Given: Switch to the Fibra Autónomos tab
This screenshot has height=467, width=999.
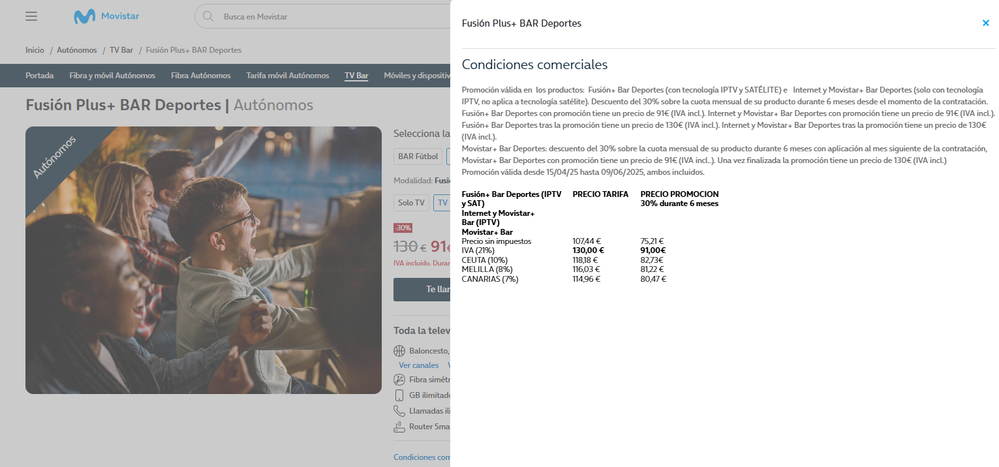Looking at the screenshot, I should click(201, 76).
